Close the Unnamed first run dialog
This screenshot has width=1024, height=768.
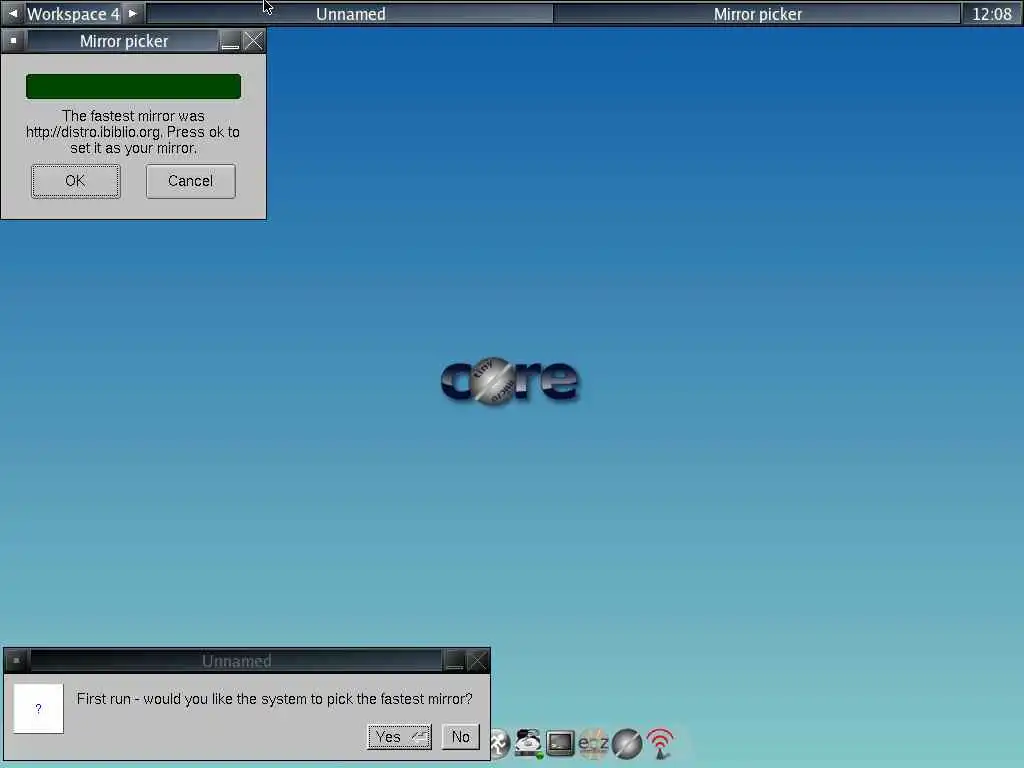click(x=478, y=661)
